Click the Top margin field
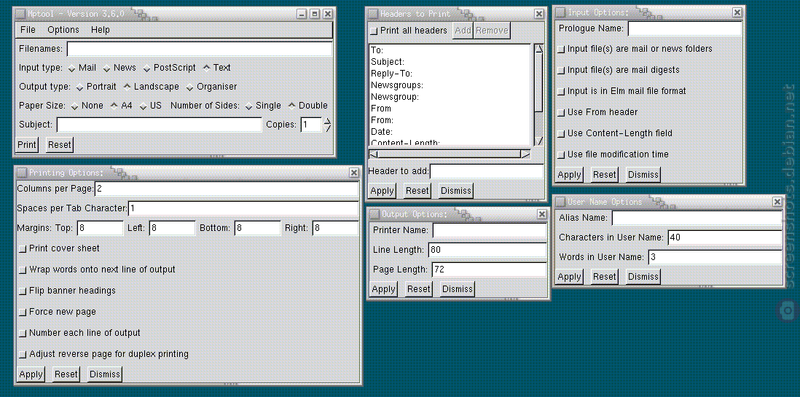Image resolution: width=800 pixels, height=397 pixels. tap(100, 228)
